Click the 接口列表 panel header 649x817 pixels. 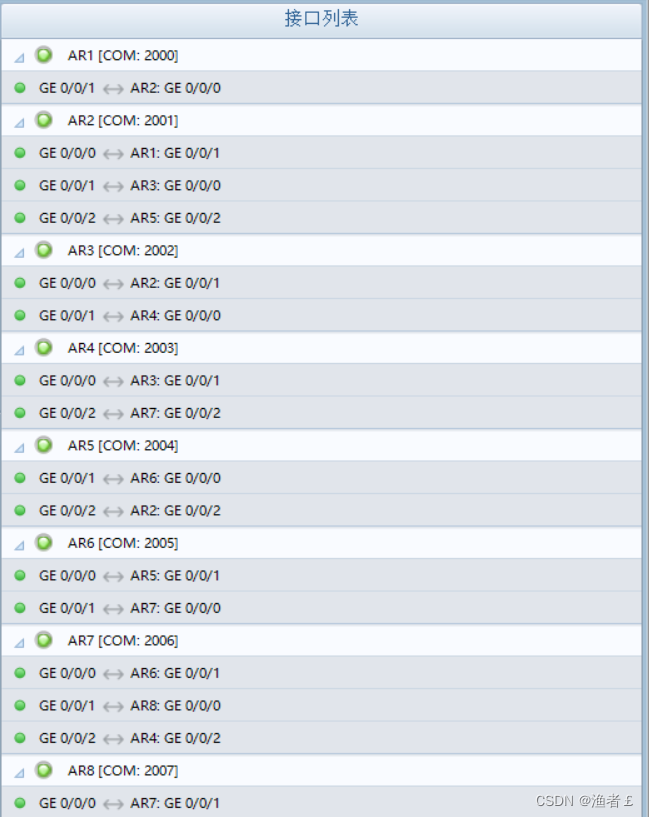click(321, 20)
